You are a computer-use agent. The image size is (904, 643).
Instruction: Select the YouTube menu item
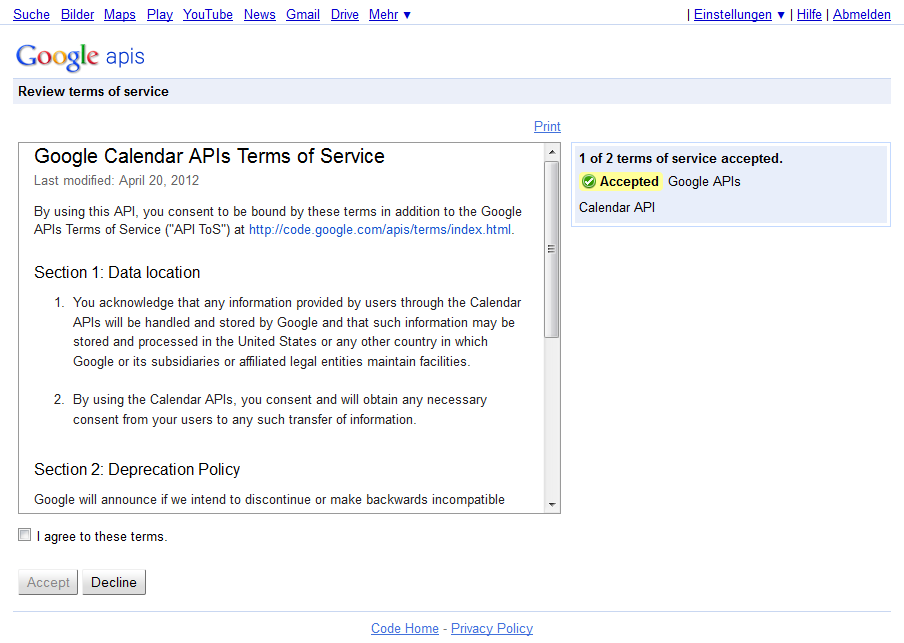click(207, 14)
